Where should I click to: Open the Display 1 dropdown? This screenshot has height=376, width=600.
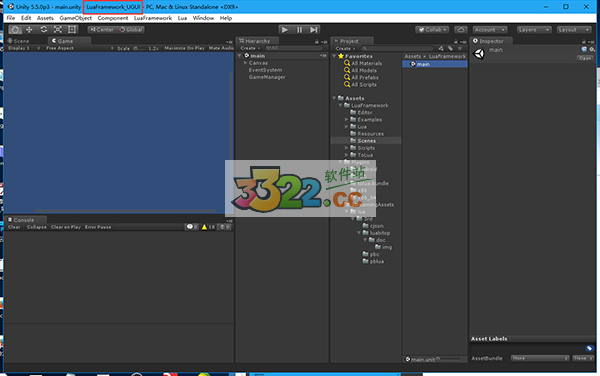point(24,48)
